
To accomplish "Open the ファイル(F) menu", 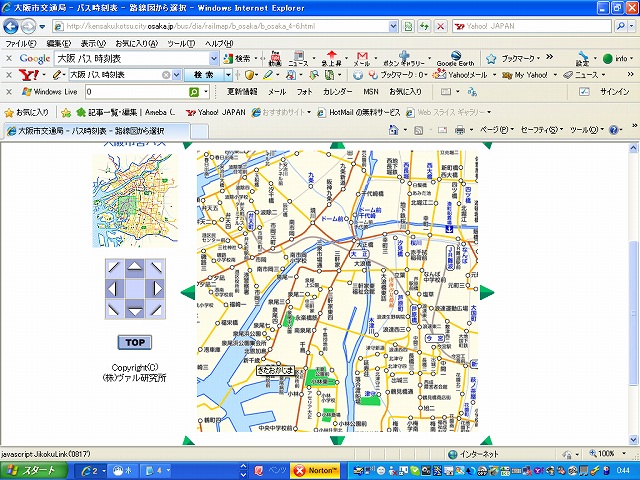I will (21, 44).
